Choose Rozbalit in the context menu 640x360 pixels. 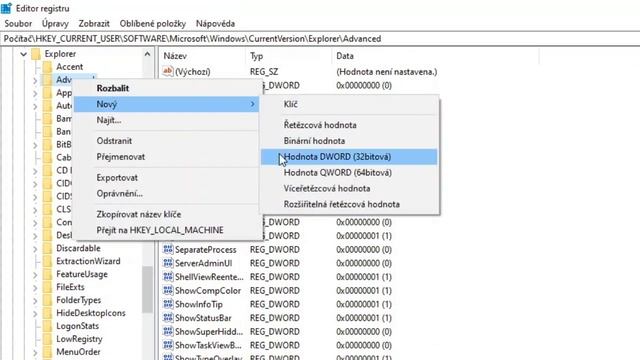[167, 88]
